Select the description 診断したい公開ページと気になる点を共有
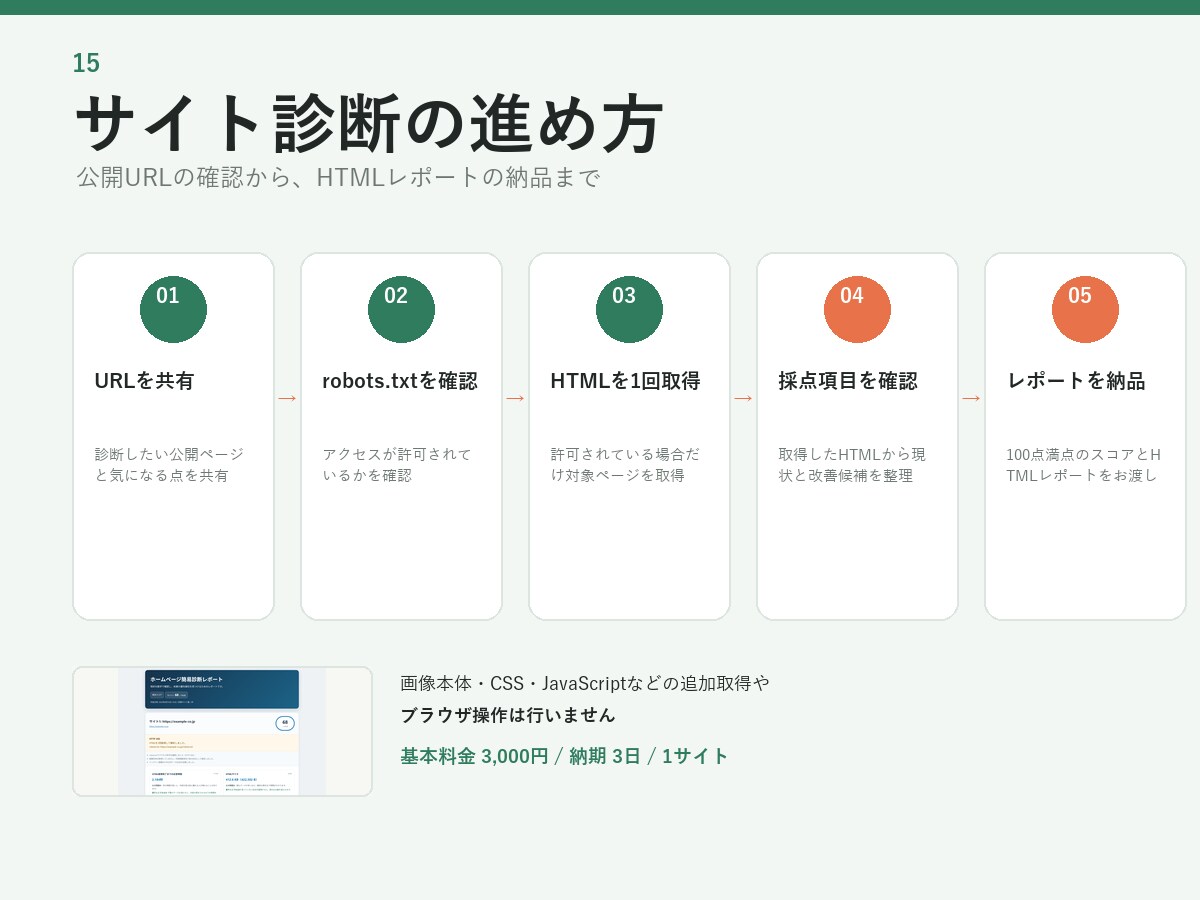The height and width of the screenshot is (900, 1200). (x=169, y=464)
